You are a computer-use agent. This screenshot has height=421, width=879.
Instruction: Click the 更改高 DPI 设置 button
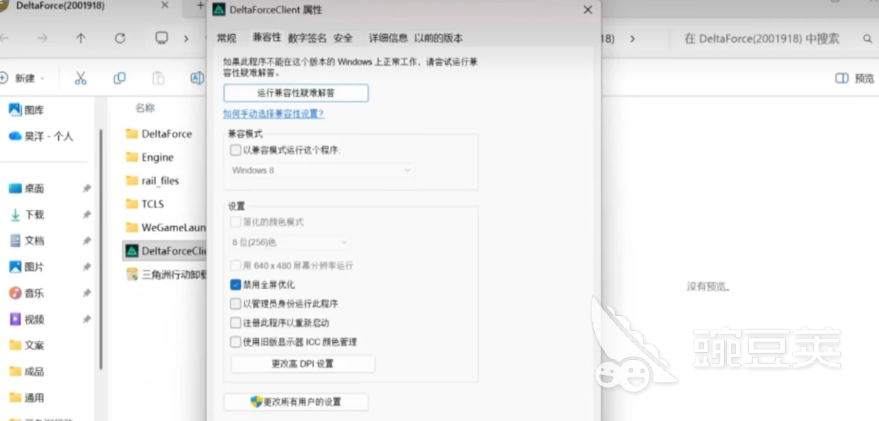302,364
